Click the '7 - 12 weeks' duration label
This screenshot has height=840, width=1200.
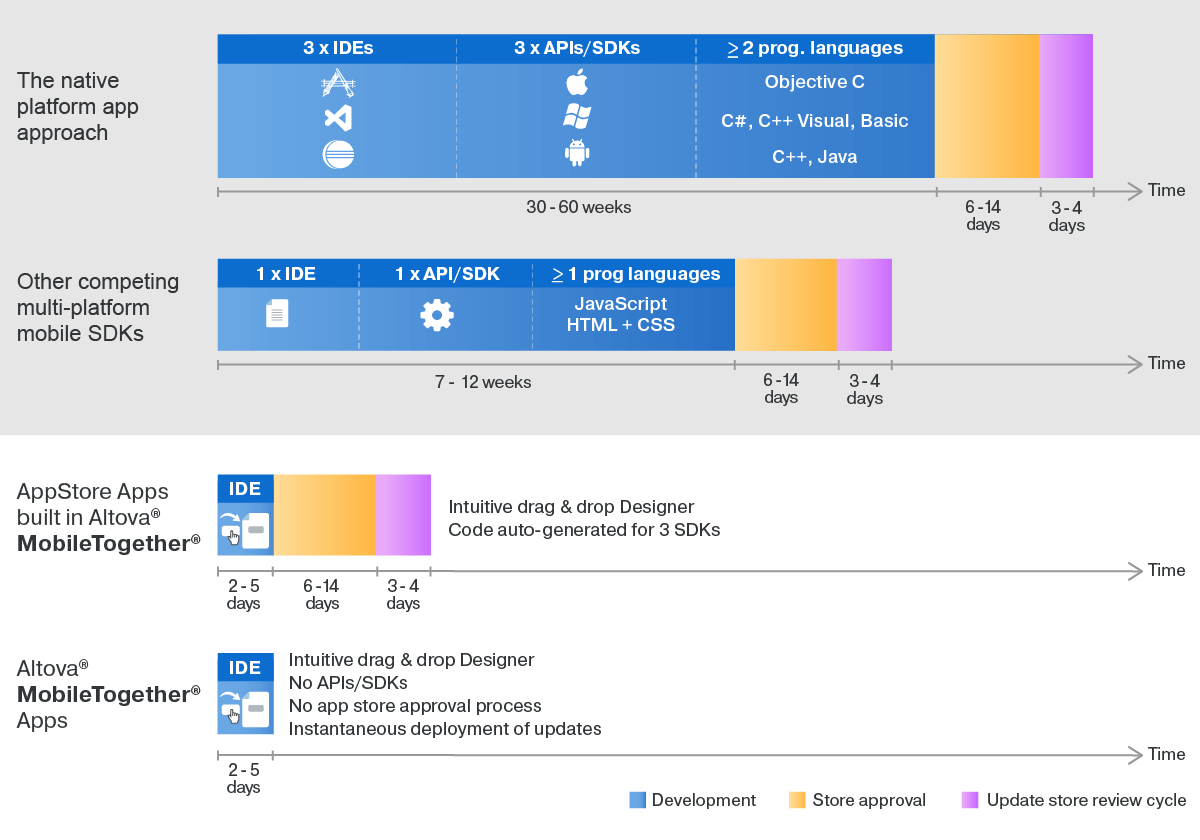point(483,382)
